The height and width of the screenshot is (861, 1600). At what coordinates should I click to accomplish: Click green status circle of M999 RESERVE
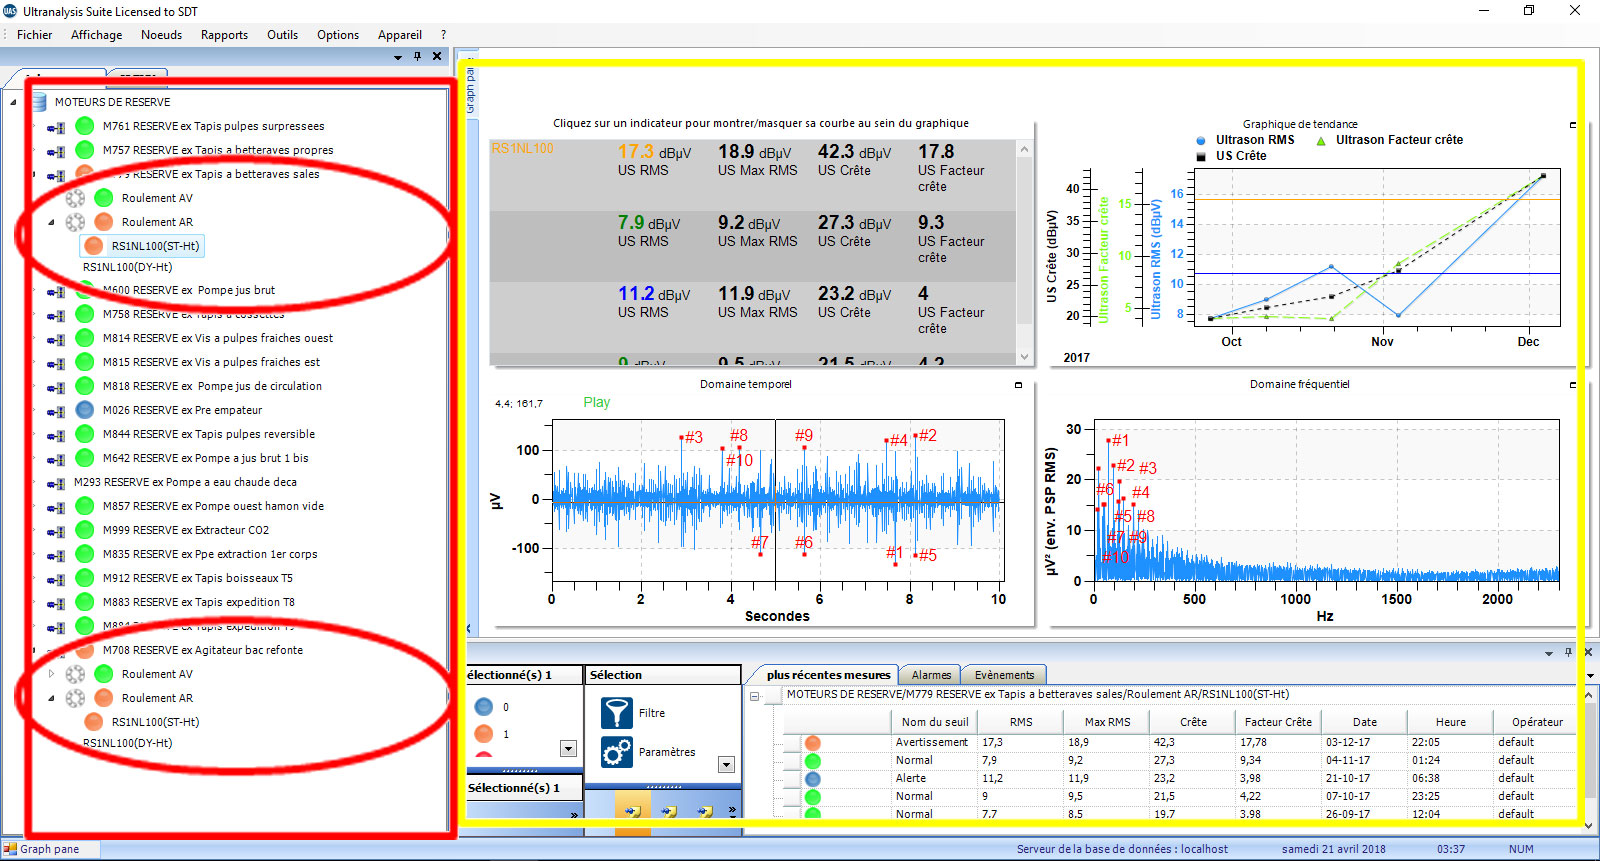pos(85,530)
